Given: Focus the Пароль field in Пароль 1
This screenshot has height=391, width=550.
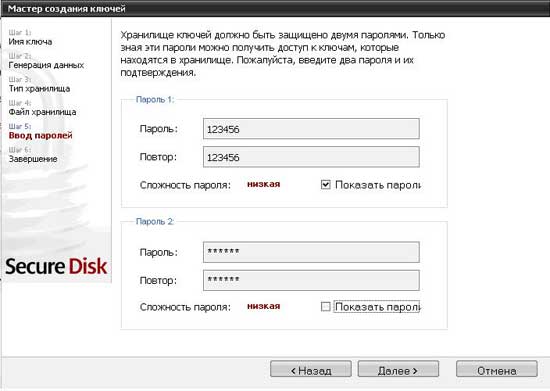Looking at the screenshot, I should coord(311,129).
